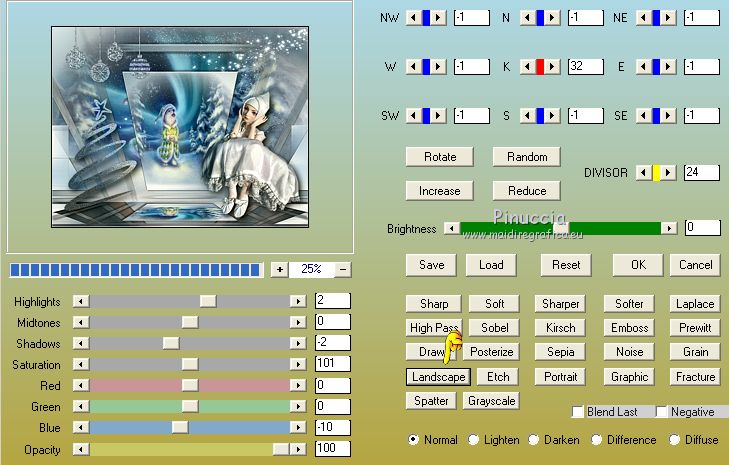Apply the Kirsch preset
The height and width of the screenshot is (465, 729).
(560, 328)
